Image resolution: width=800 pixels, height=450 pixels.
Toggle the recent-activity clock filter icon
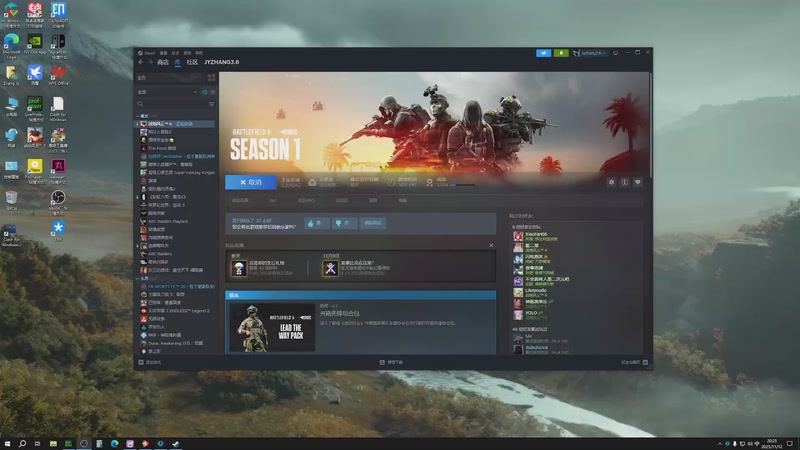[205, 92]
